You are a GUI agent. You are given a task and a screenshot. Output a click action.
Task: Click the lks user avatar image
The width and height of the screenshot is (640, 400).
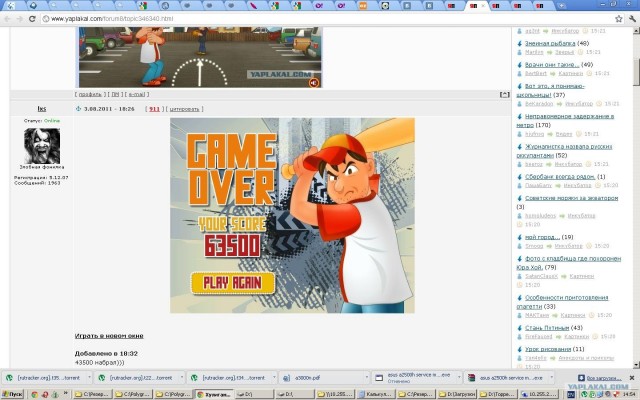(42, 146)
